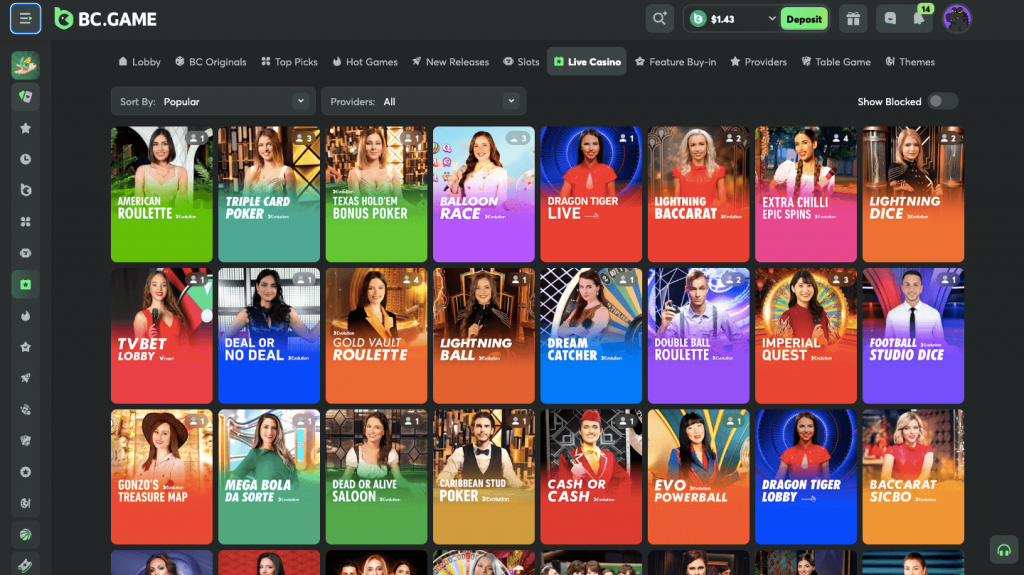
Task: Open the TVBET Lobby card
Action: [x=162, y=336]
